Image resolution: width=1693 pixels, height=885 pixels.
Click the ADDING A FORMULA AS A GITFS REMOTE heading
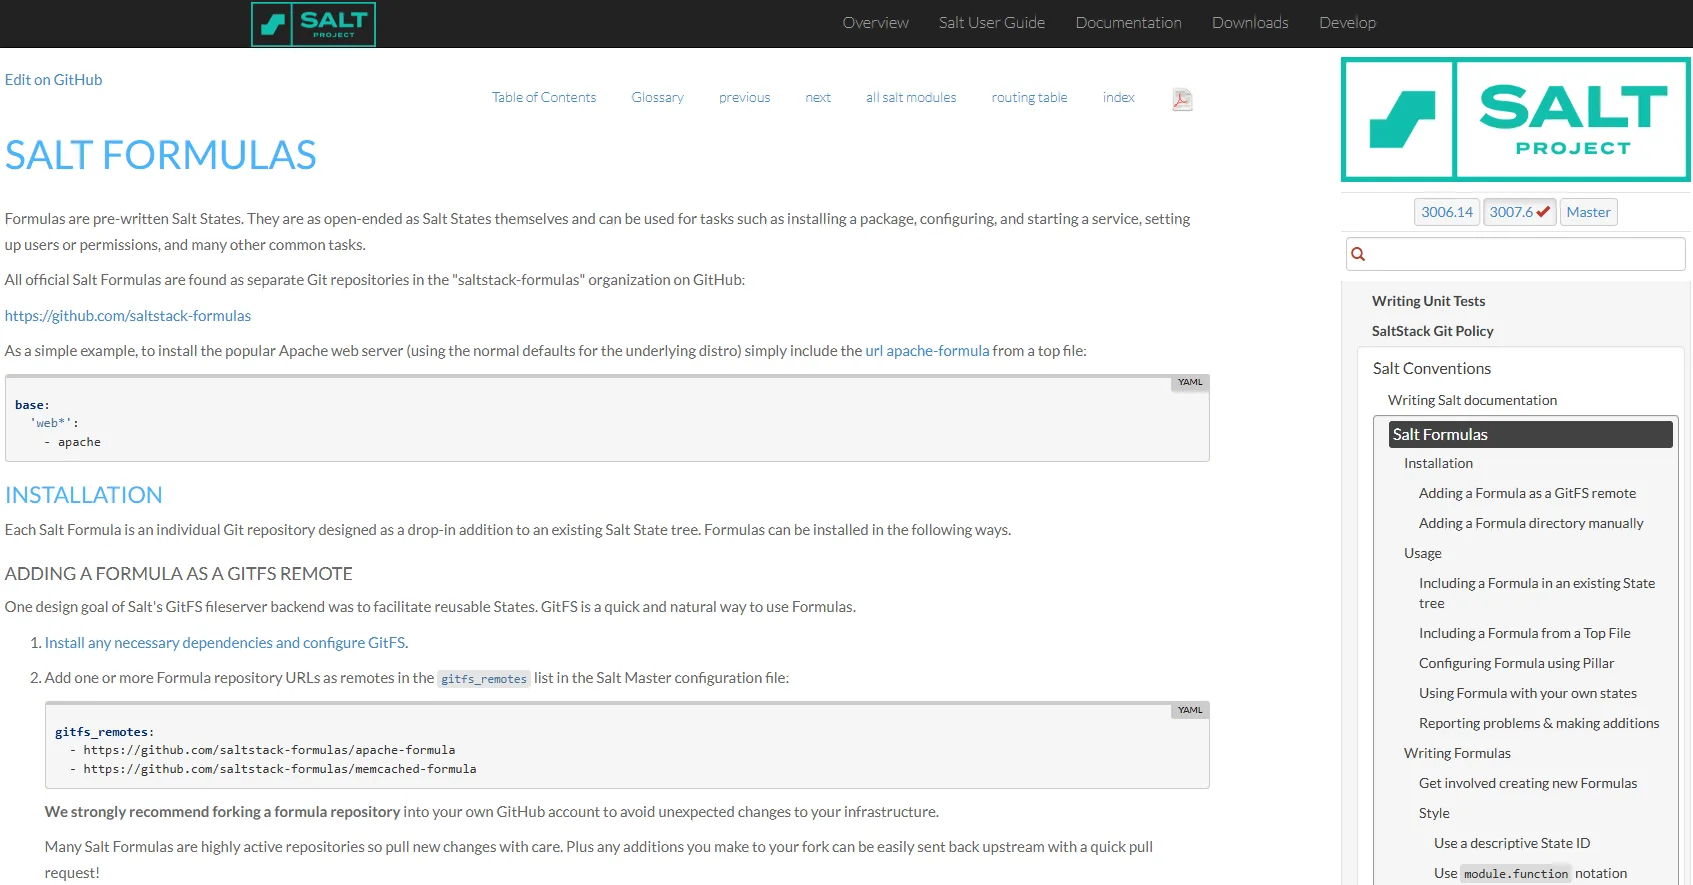pos(179,574)
